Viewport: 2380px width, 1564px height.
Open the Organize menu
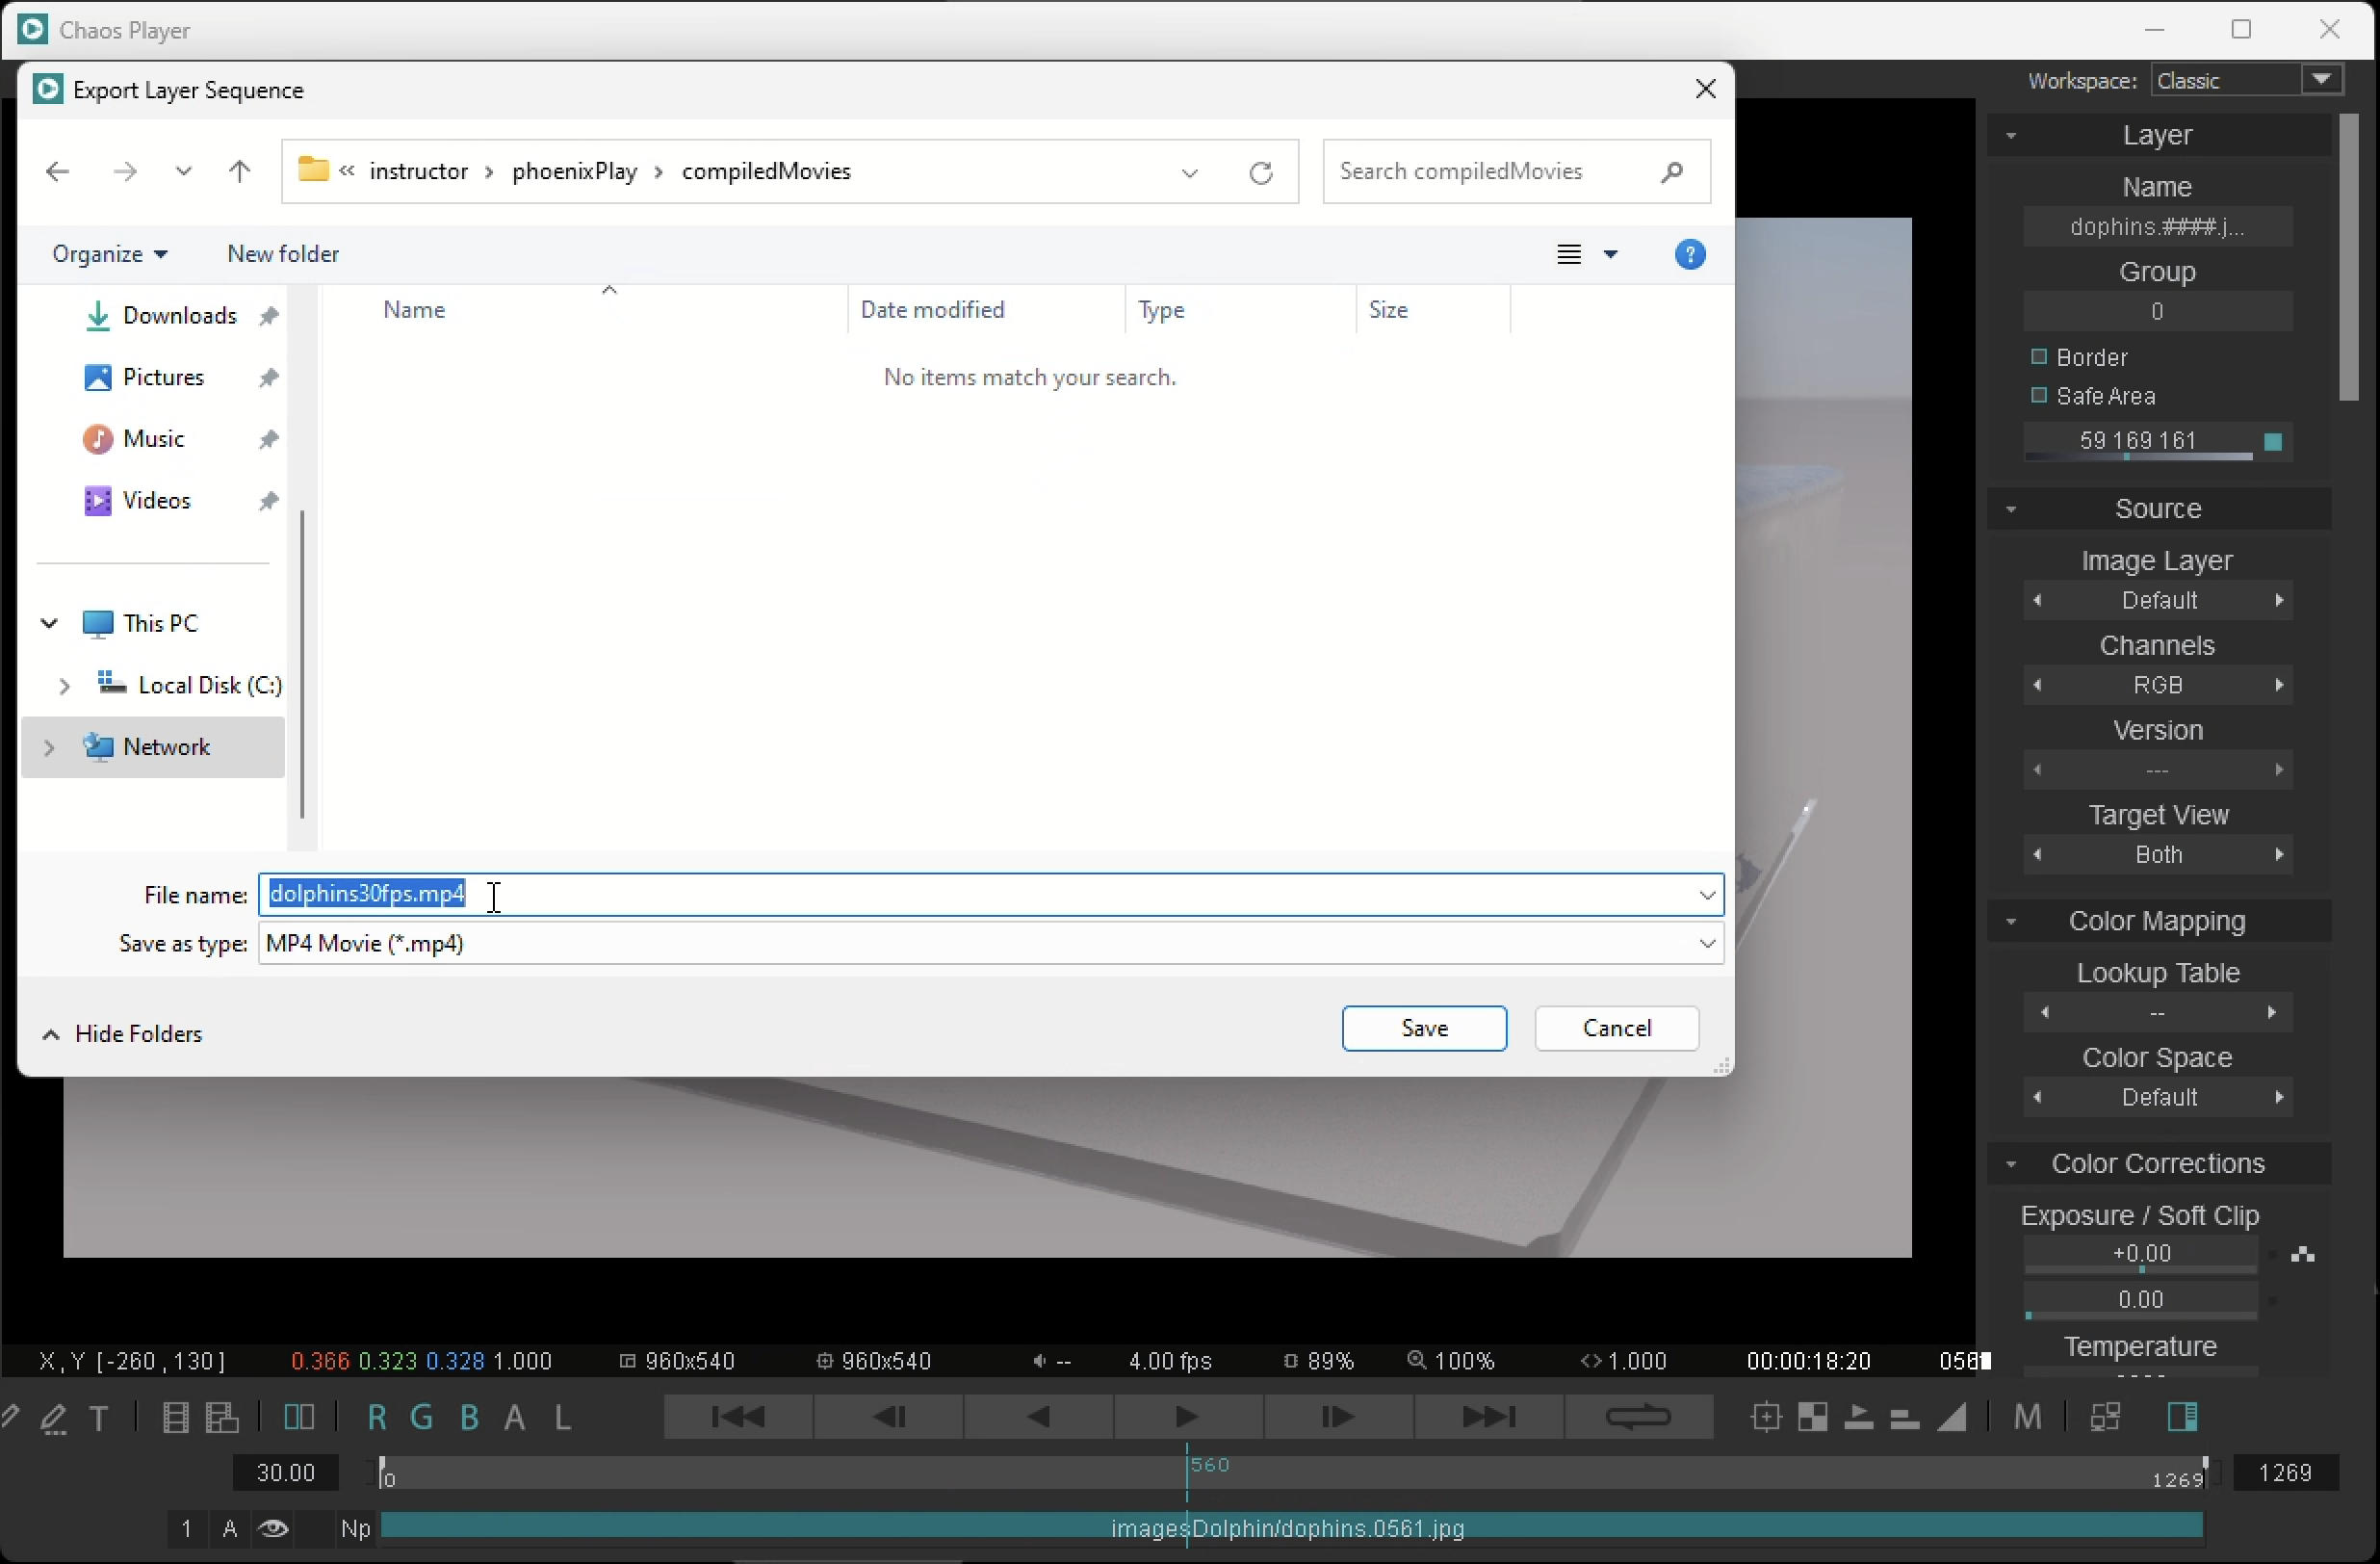point(109,254)
